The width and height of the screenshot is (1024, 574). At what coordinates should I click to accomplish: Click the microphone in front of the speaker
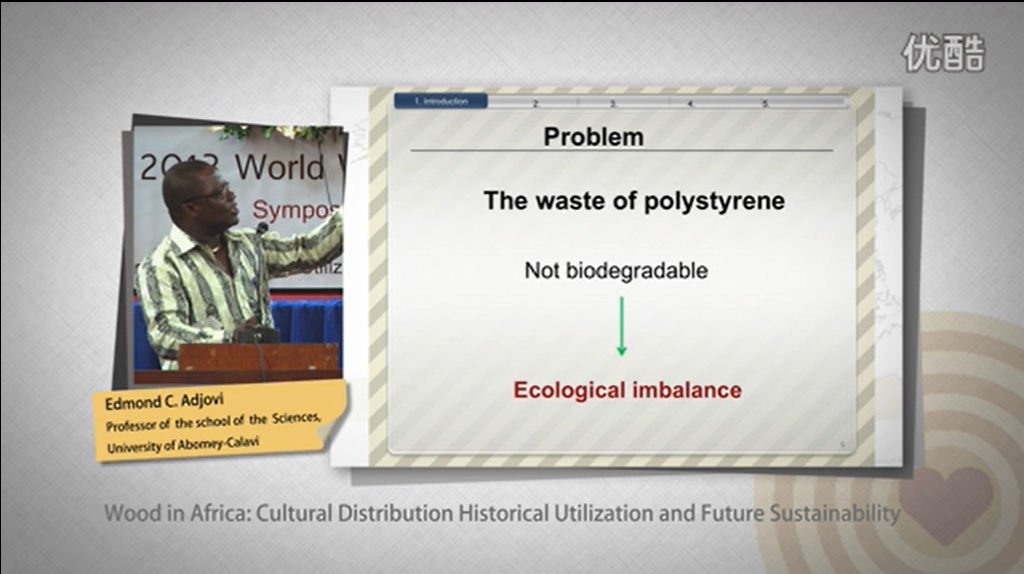(x=262, y=229)
